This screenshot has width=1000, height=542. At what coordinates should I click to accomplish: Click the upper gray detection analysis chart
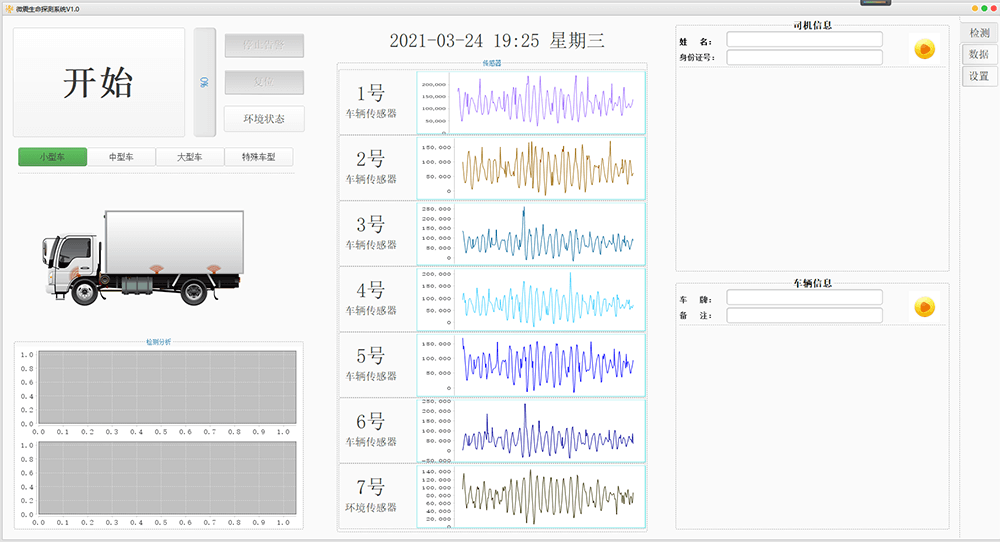coord(167,387)
